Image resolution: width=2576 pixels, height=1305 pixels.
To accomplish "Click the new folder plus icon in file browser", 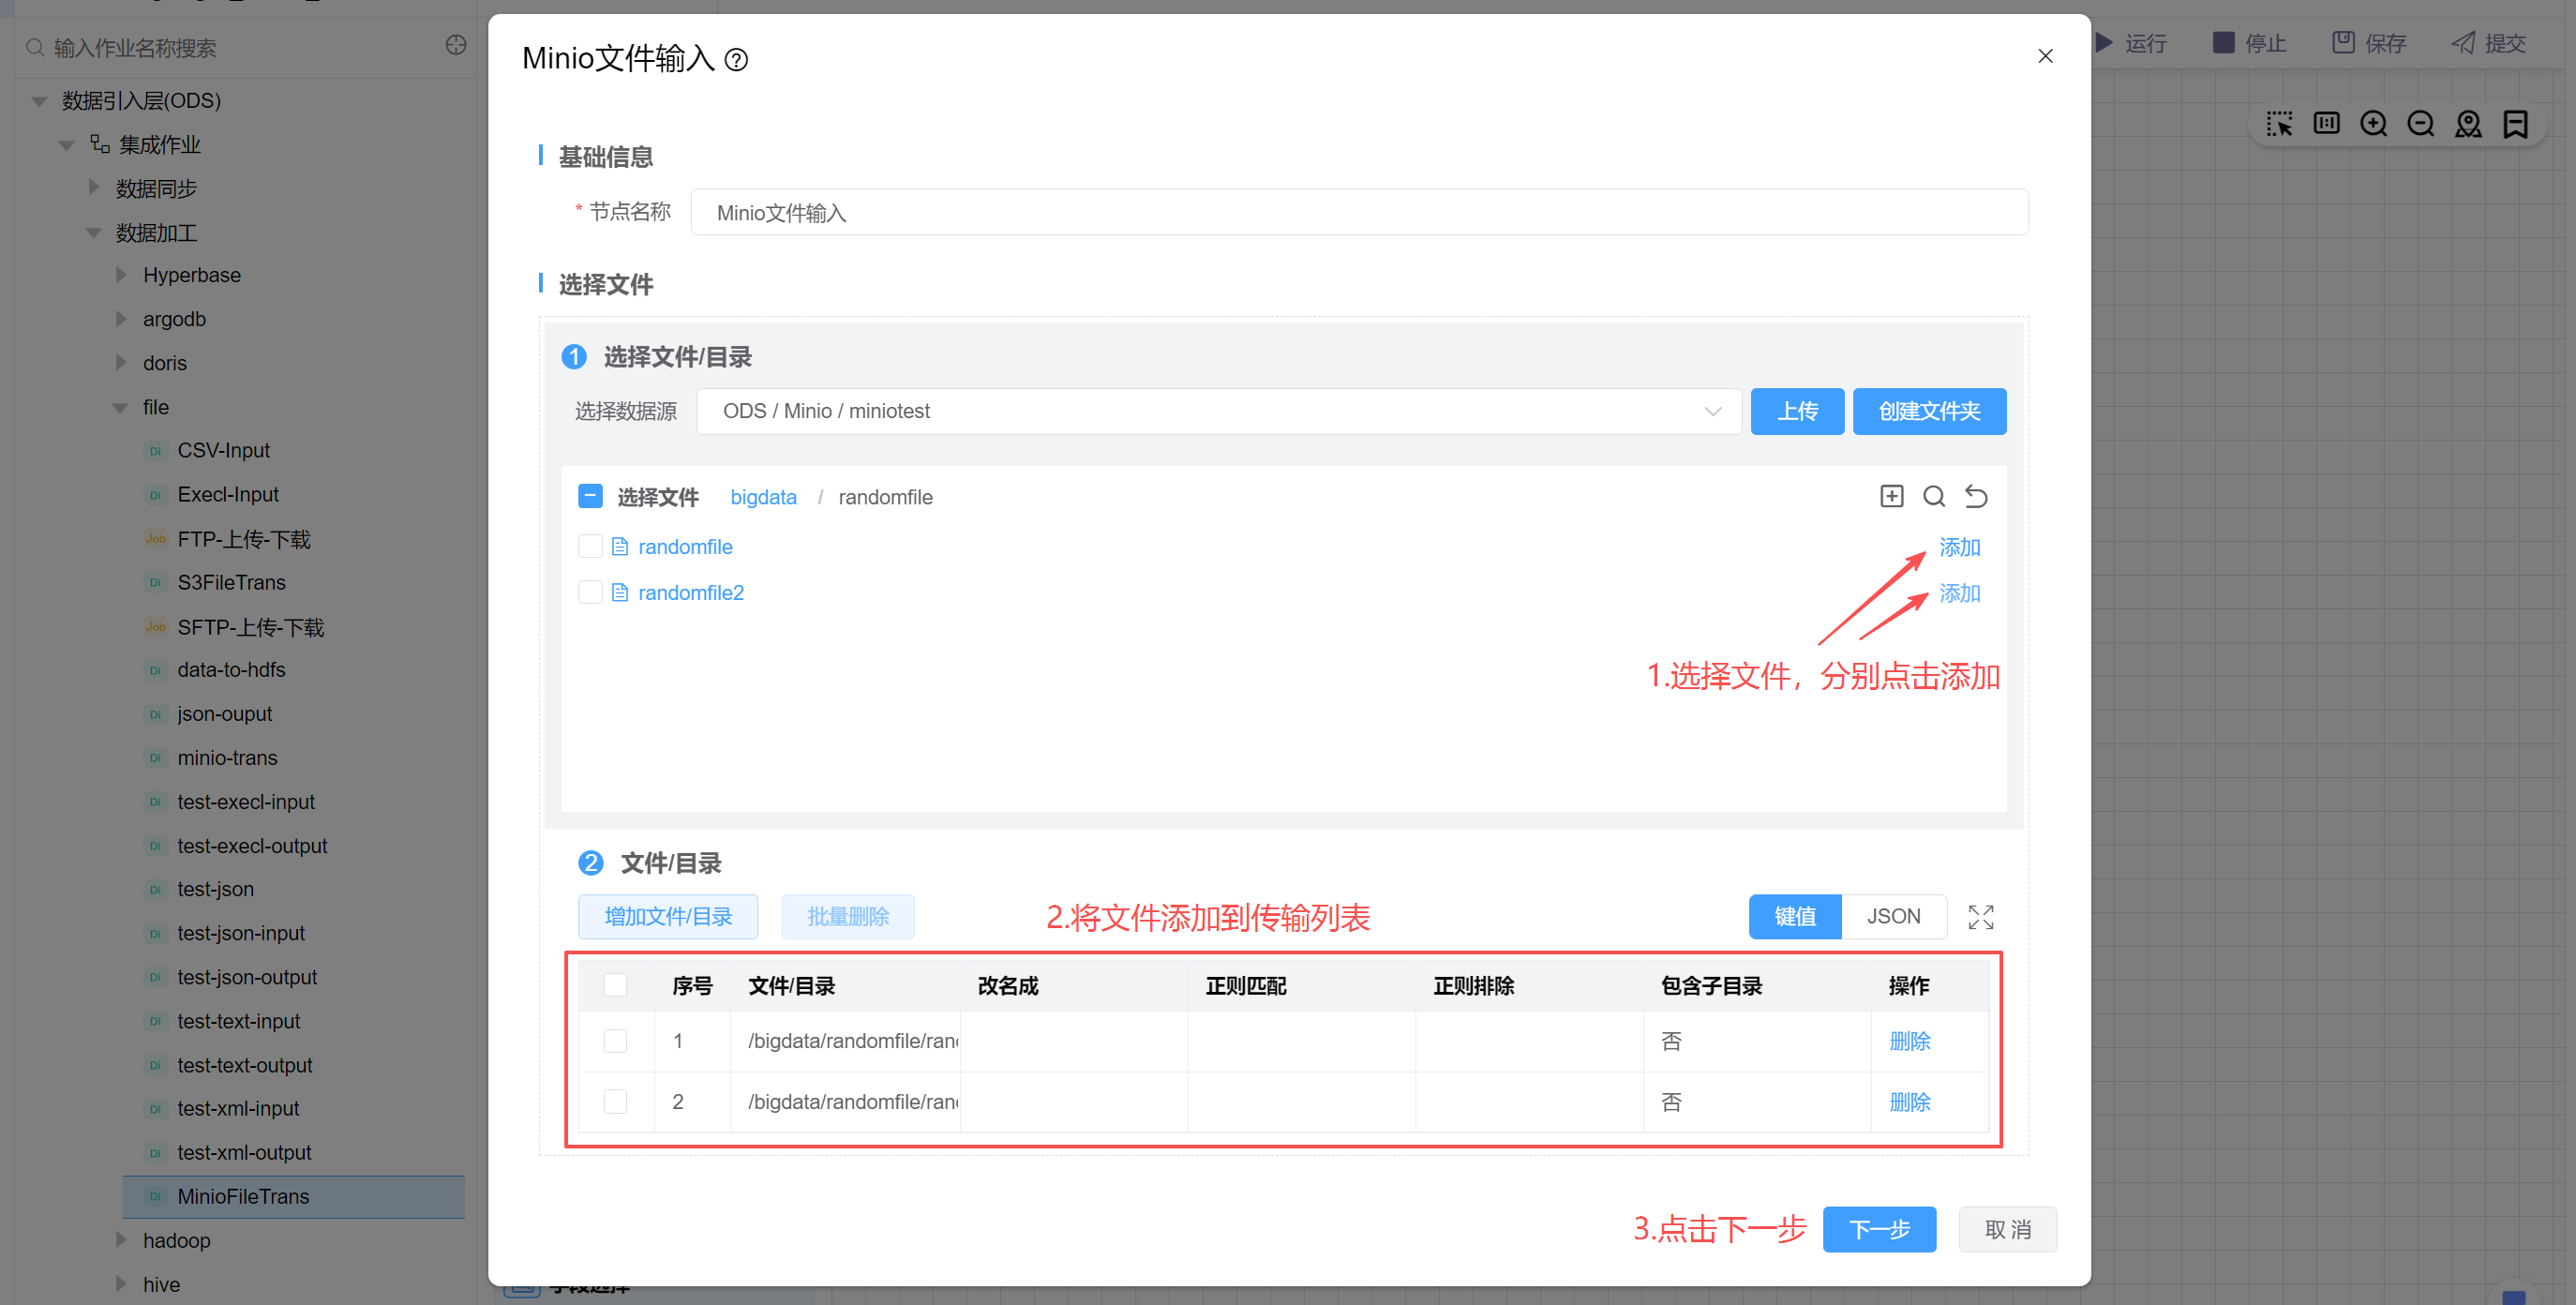I will (1891, 496).
